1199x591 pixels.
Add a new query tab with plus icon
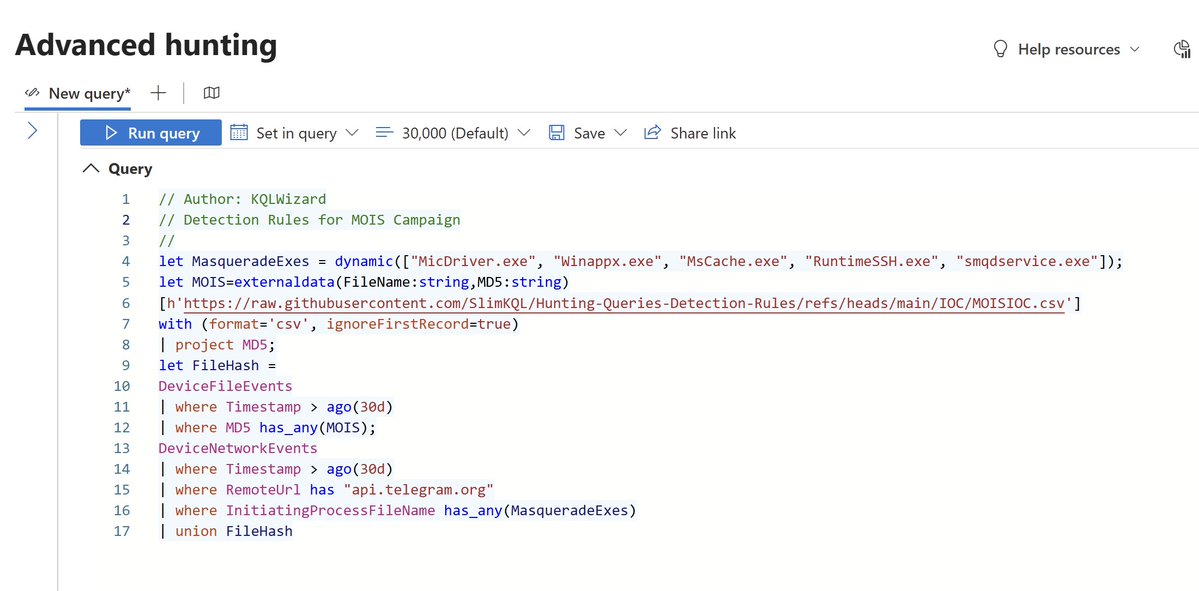click(158, 93)
